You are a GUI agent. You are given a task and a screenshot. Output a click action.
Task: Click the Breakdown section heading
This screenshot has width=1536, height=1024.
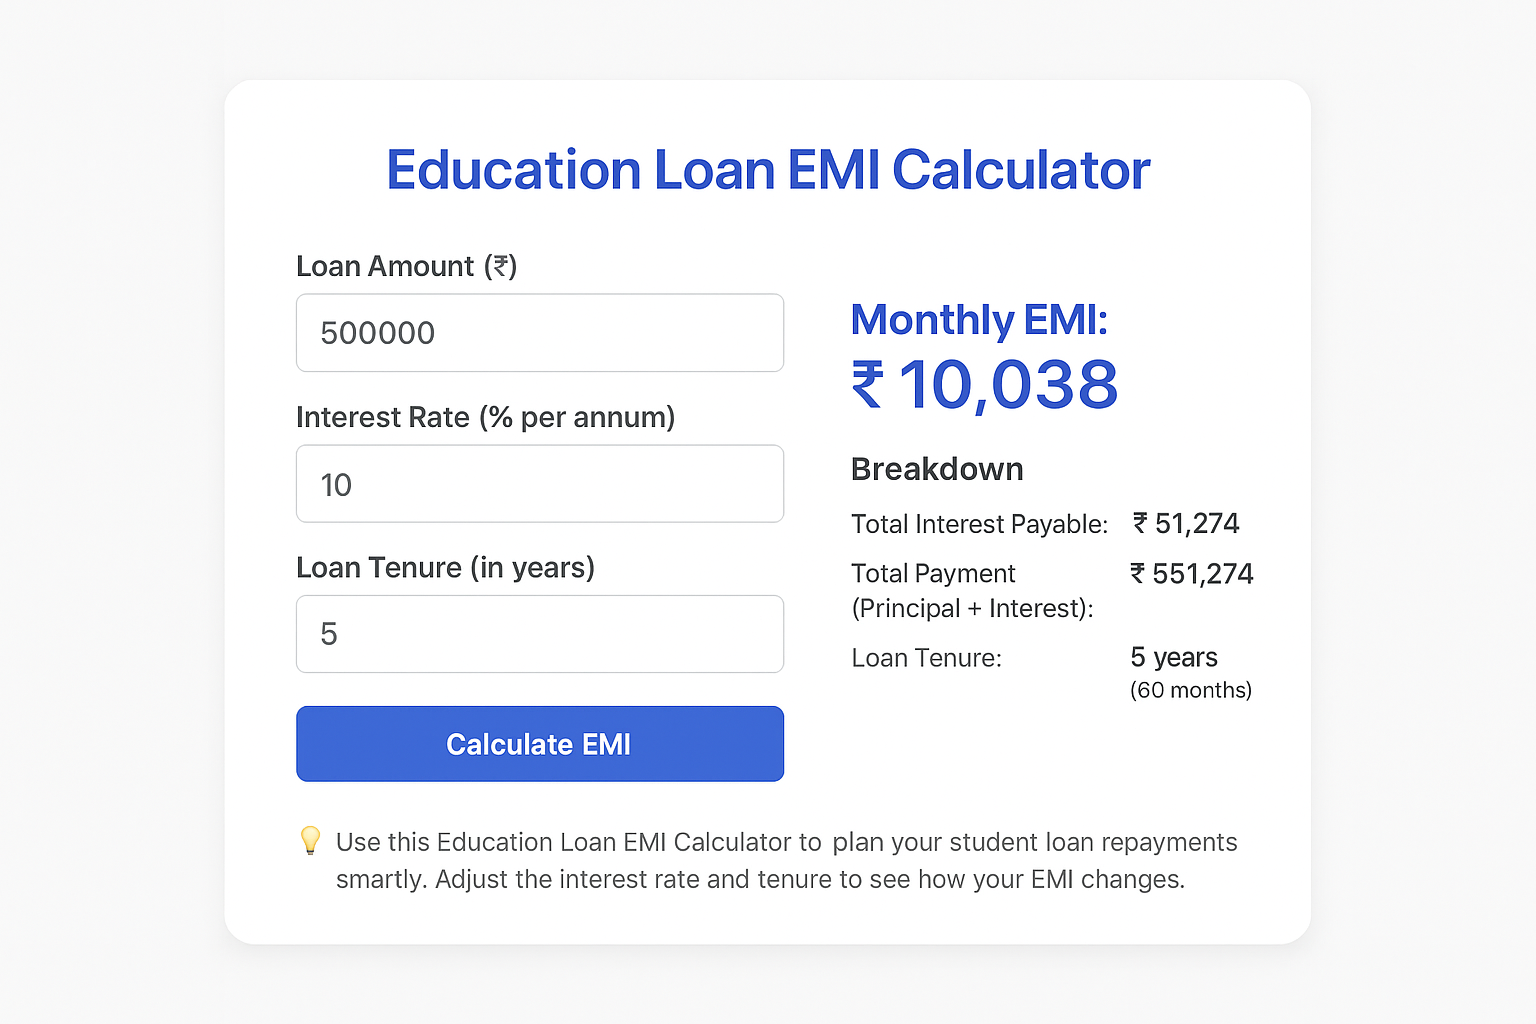point(937,469)
